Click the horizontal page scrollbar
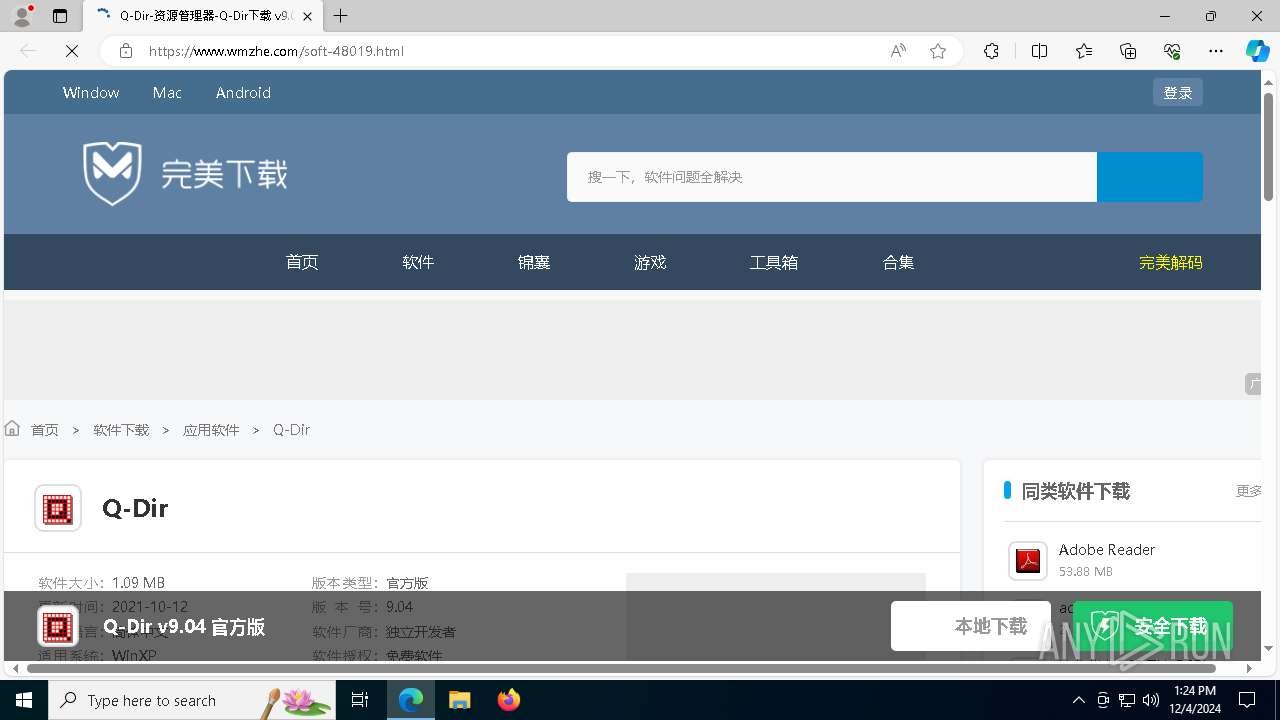1280x720 pixels. coord(621,668)
